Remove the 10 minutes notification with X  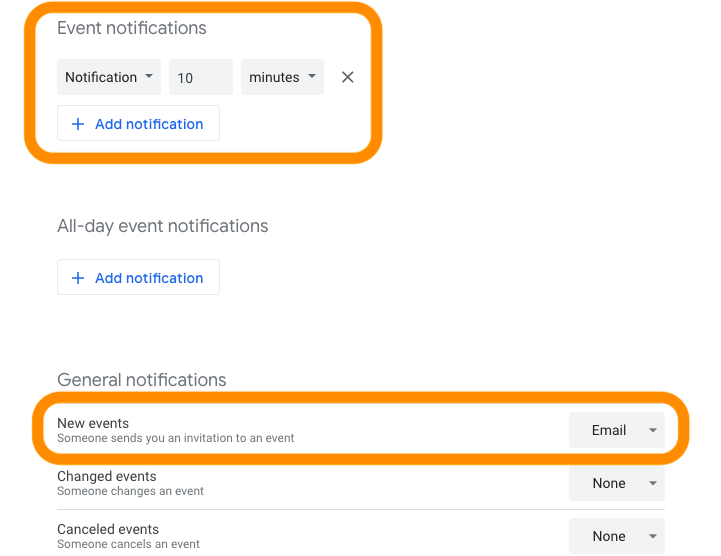click(x=348, y=77)
